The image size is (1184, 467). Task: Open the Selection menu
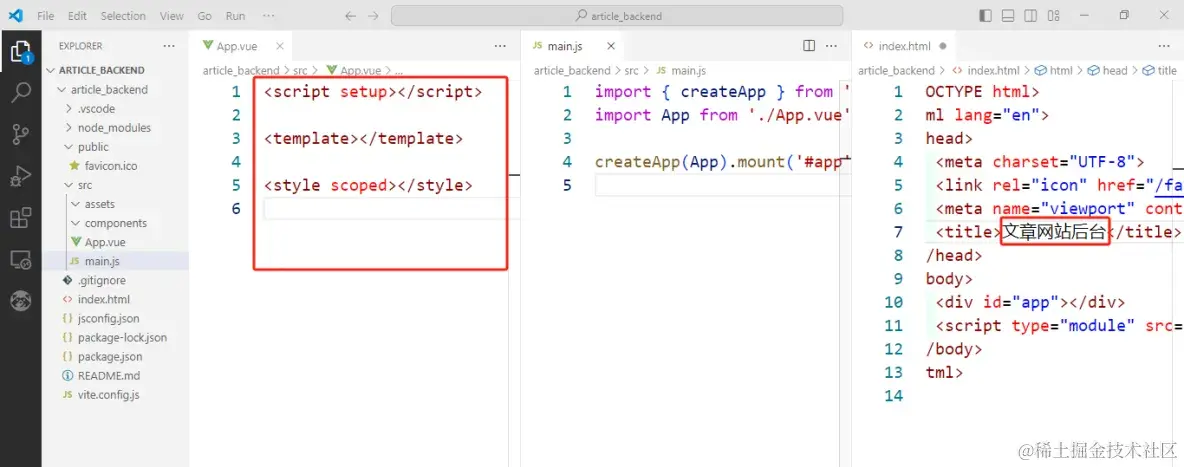pos(123,16)
